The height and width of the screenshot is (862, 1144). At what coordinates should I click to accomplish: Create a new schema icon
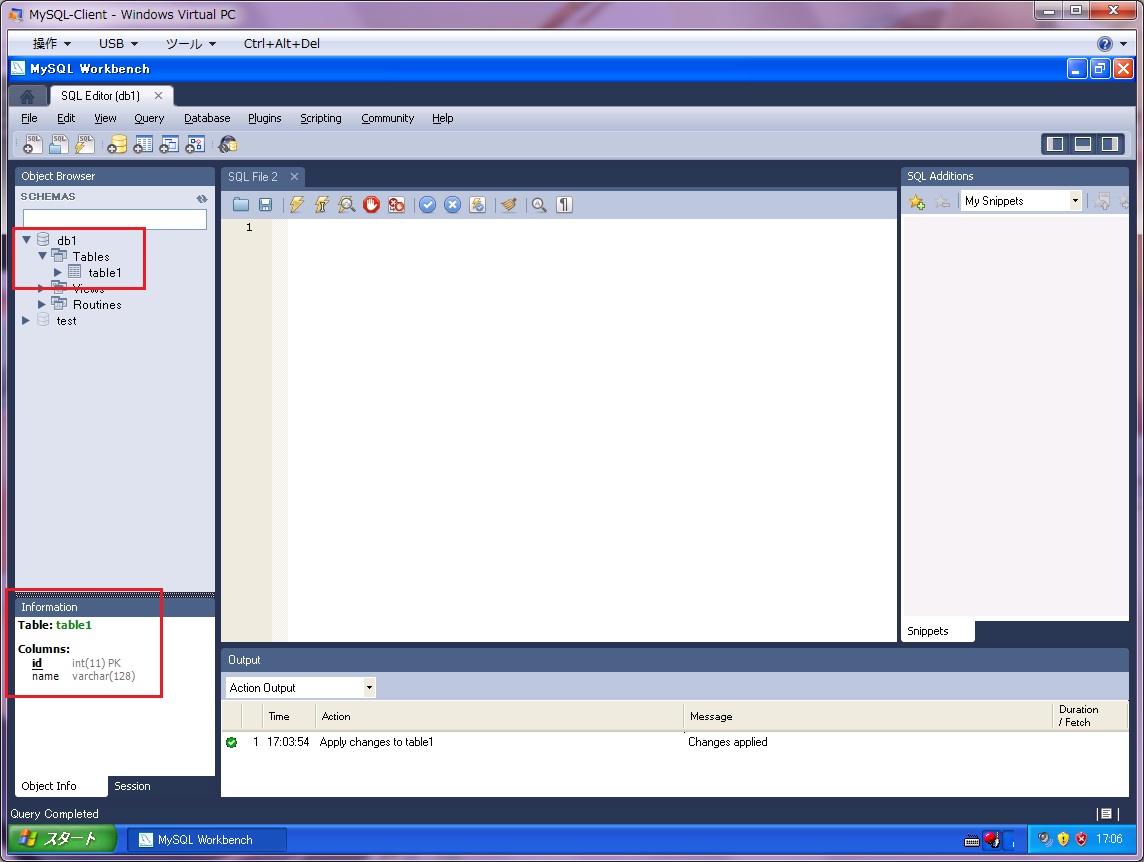click(117, 145)
